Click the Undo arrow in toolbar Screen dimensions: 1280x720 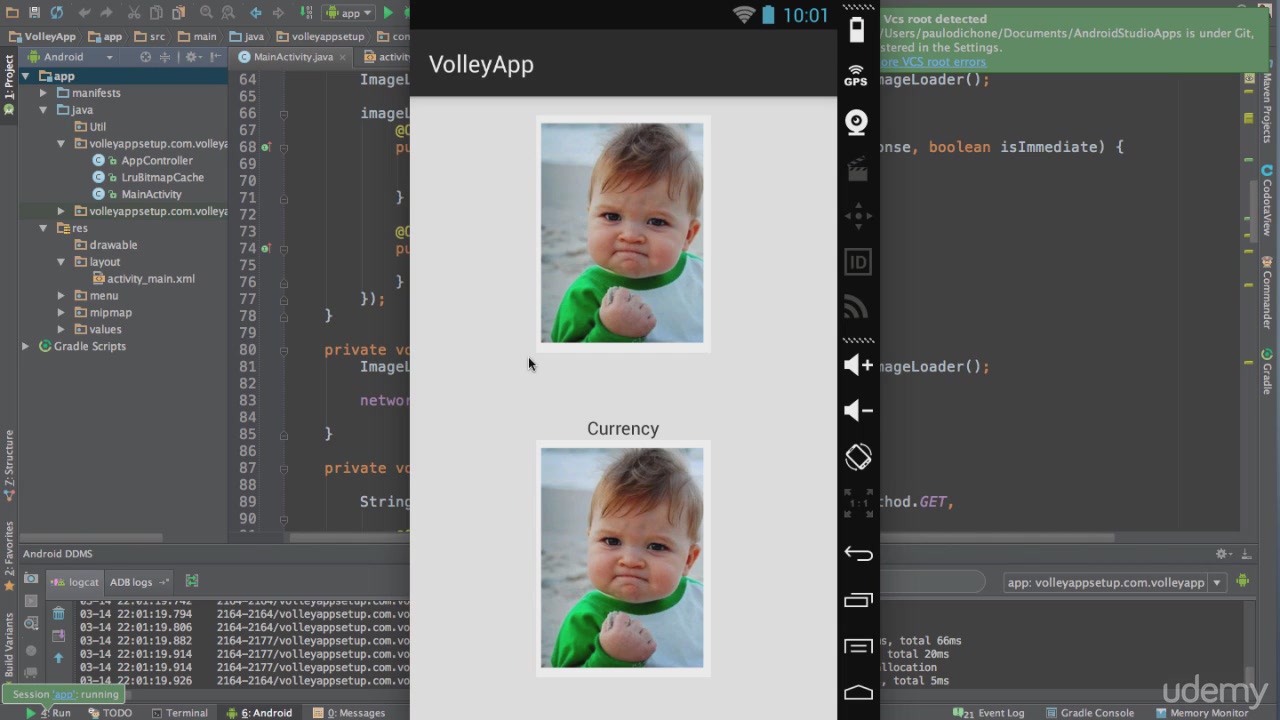pos(85,13)
